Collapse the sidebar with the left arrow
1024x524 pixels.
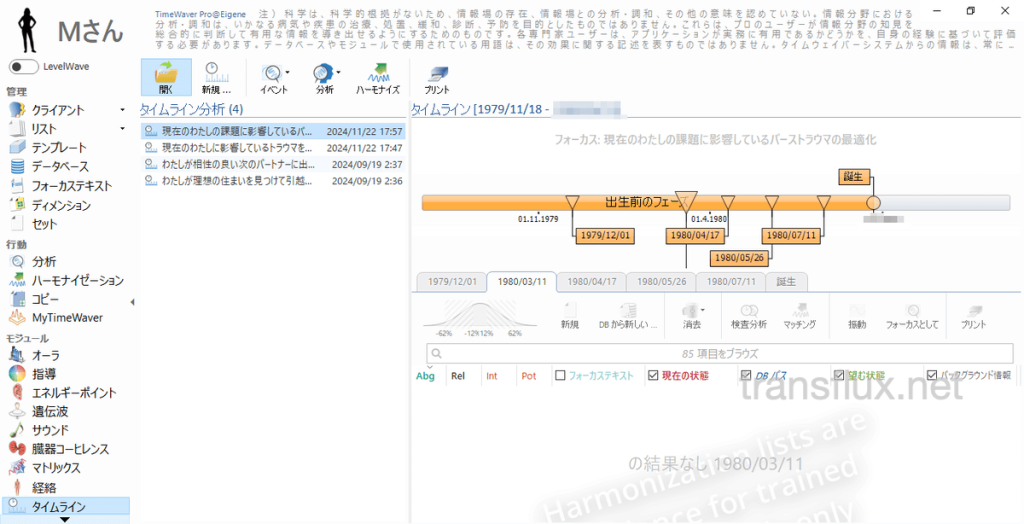[x=133, y=303]
